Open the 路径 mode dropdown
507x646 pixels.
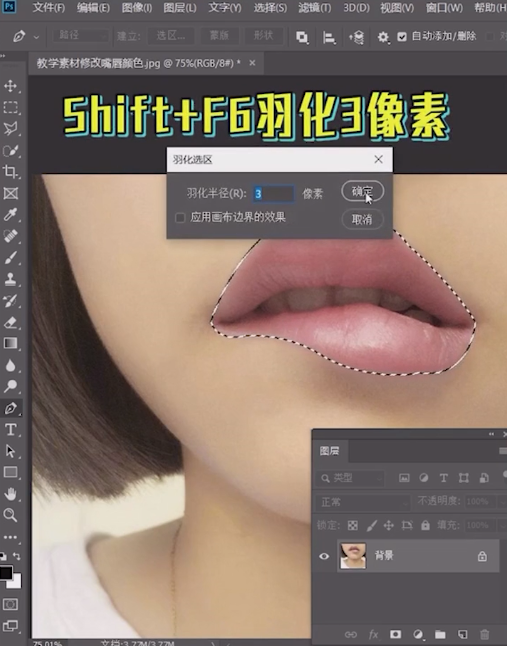coord(81,35)
